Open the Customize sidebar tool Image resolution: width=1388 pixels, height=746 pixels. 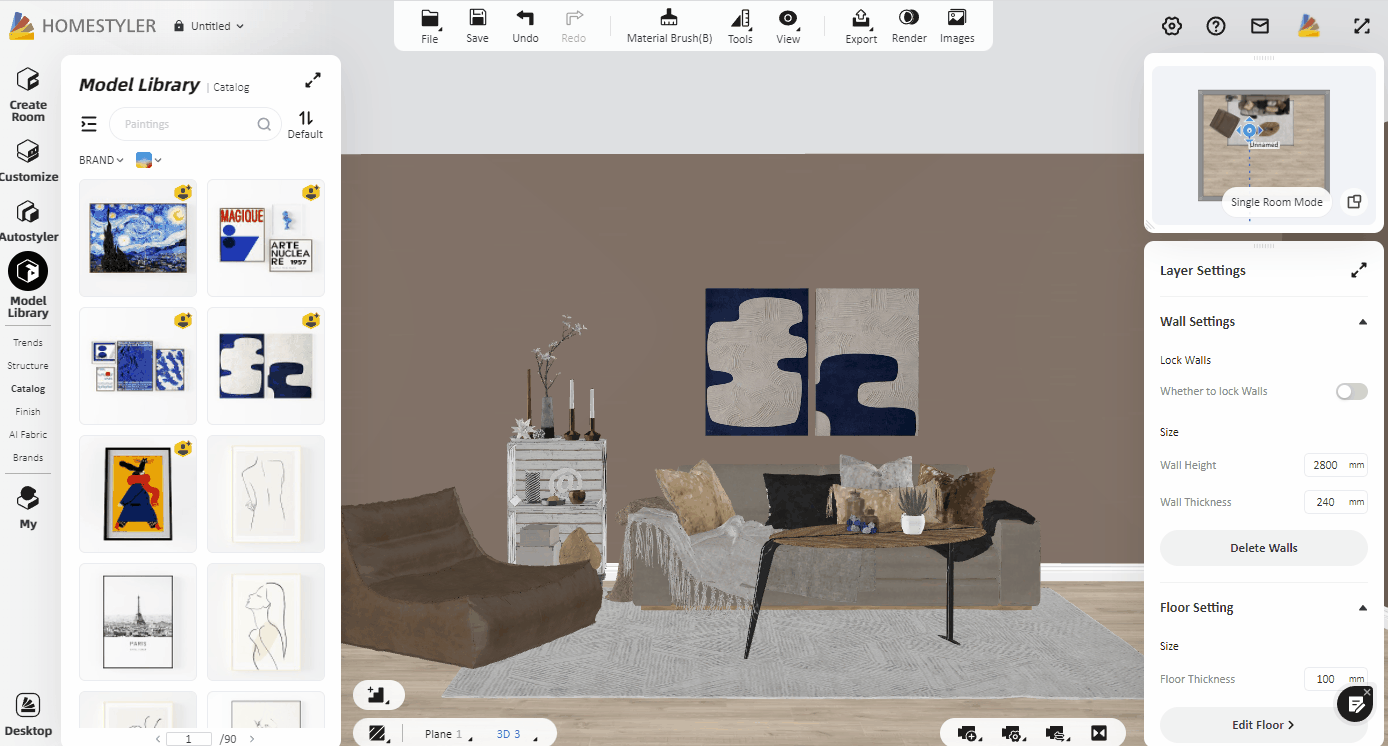(x=28, y=152)
